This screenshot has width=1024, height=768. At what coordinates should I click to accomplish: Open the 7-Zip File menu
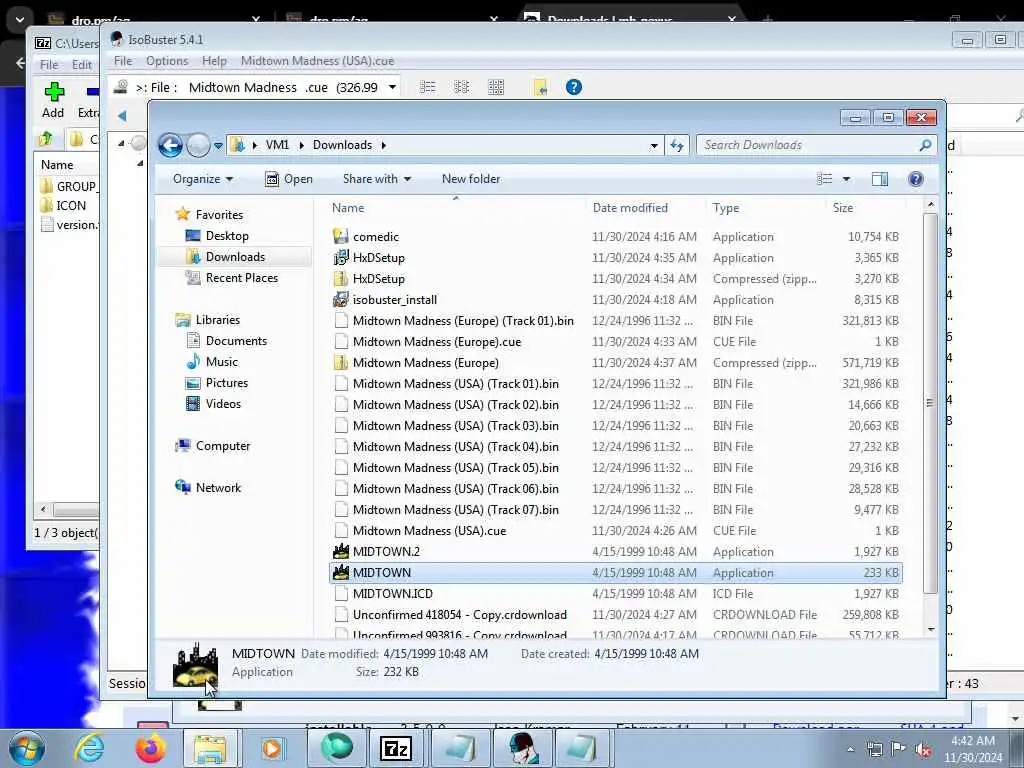49,65
